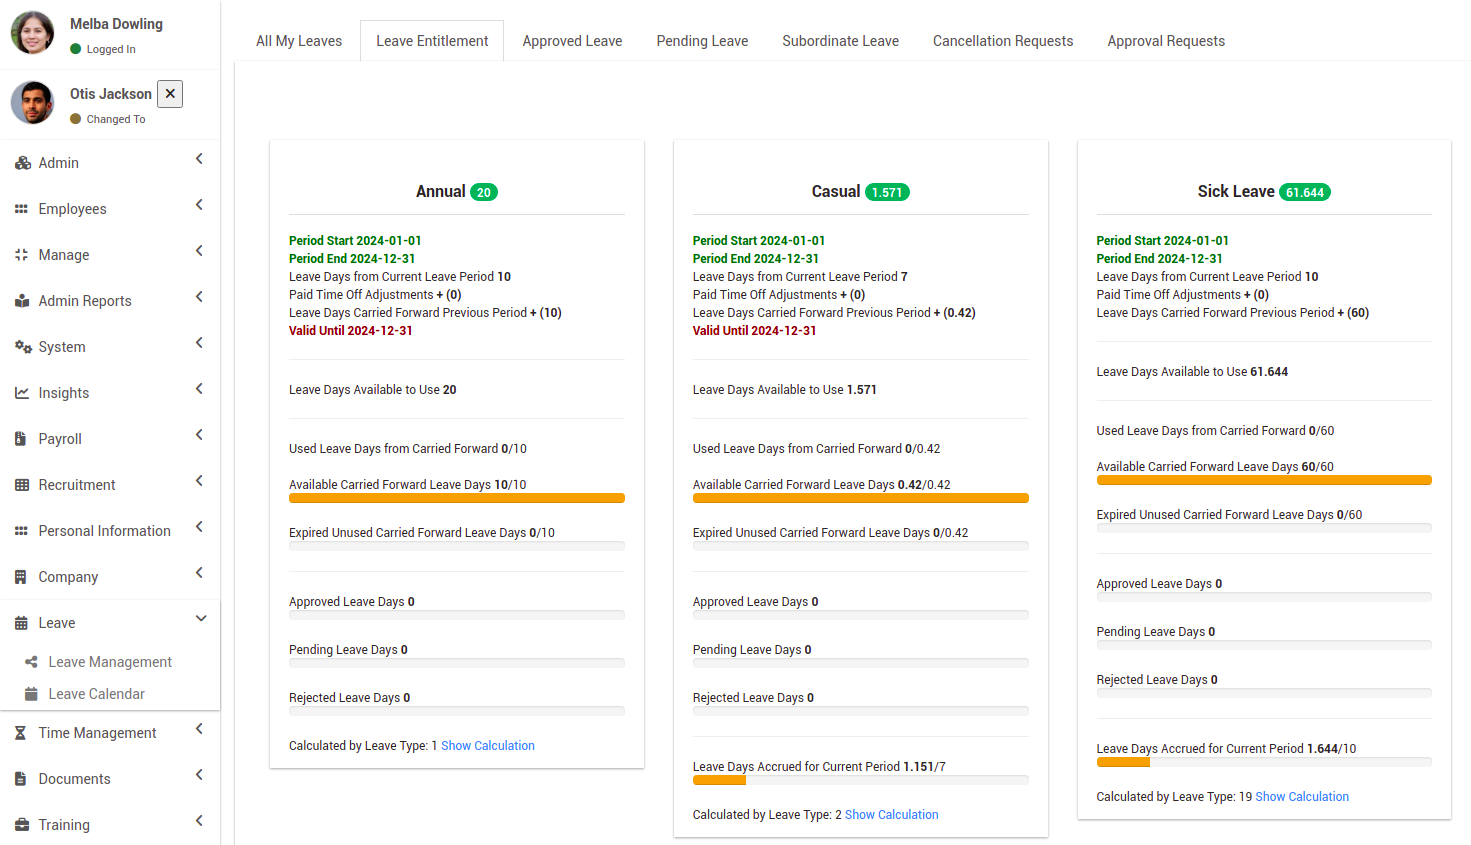
Task: Click the Employees grid icon
Action: click(x=22, y=209)
